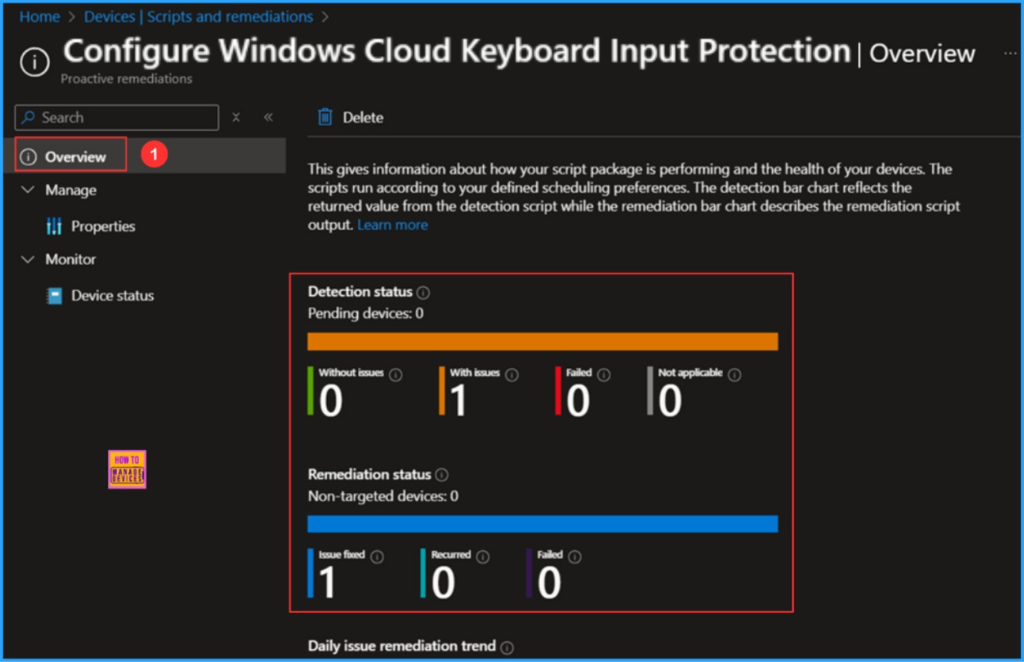Open the Learn more link
Screen dimensions: 1024x662
click(x=392, y=224)
